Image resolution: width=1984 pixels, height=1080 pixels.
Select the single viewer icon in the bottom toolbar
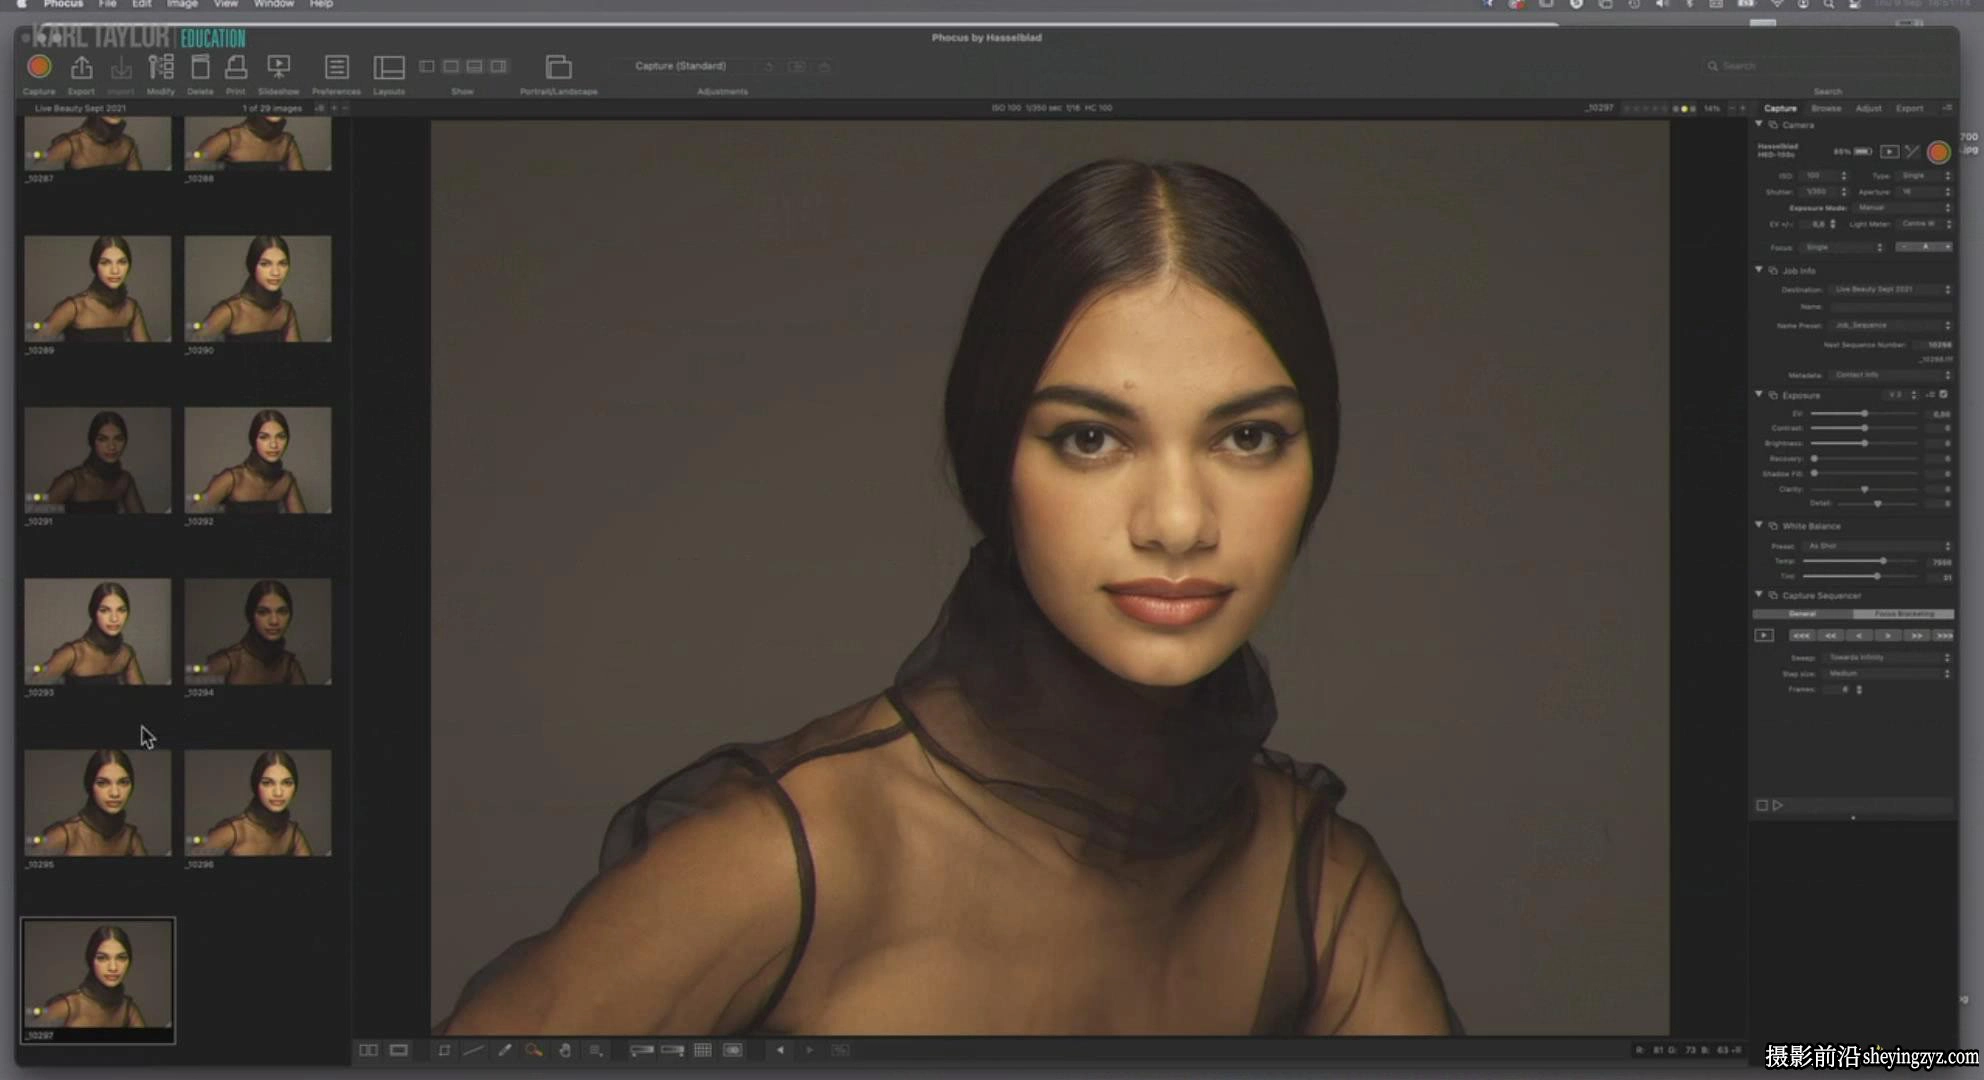click(x=399, y=1050)
